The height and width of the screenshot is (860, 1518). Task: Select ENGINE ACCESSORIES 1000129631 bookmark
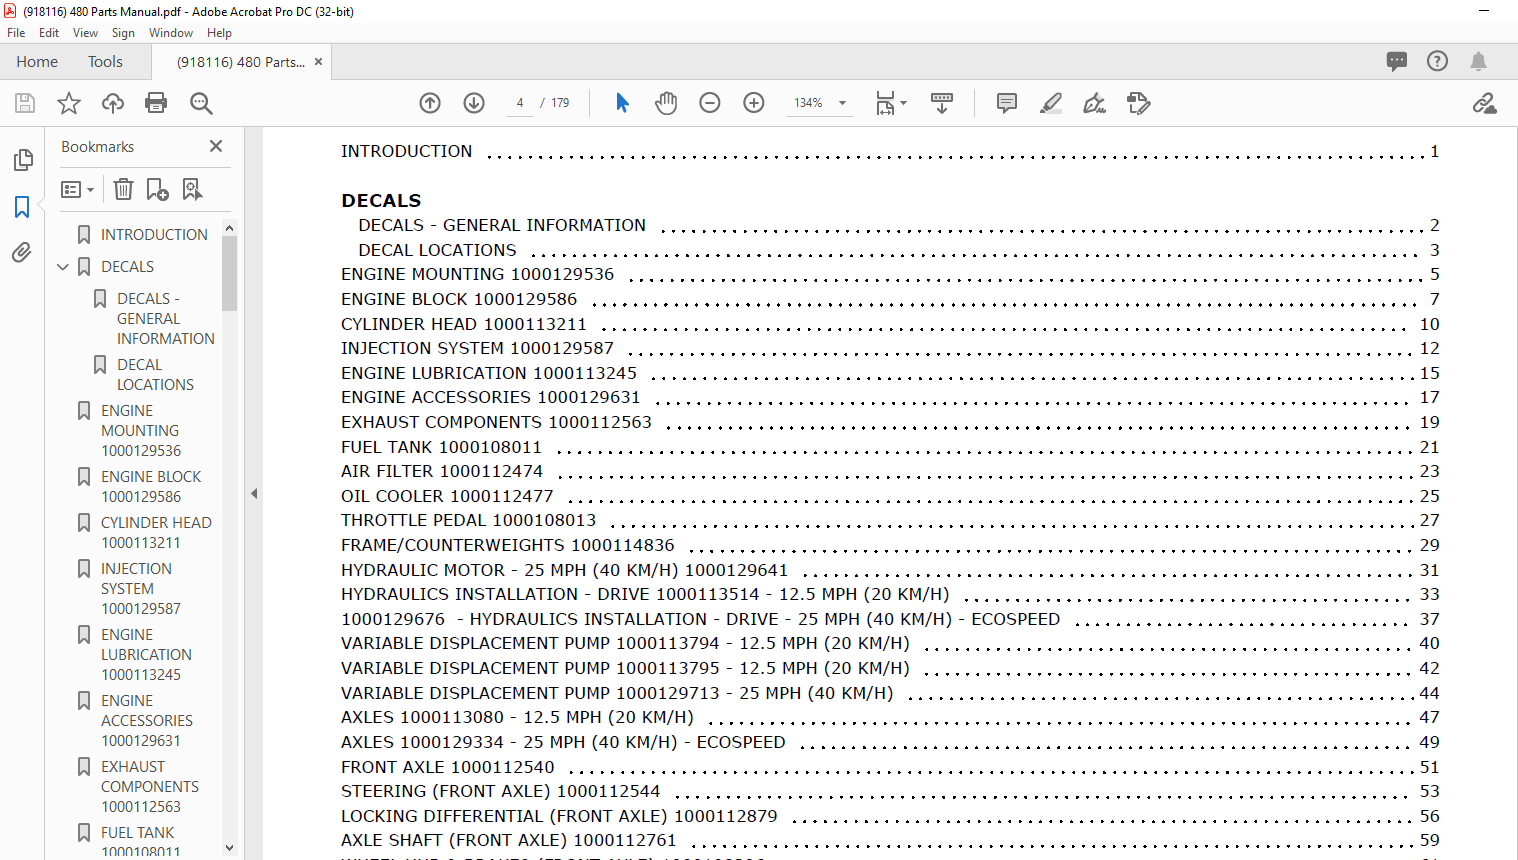[147, 721]
